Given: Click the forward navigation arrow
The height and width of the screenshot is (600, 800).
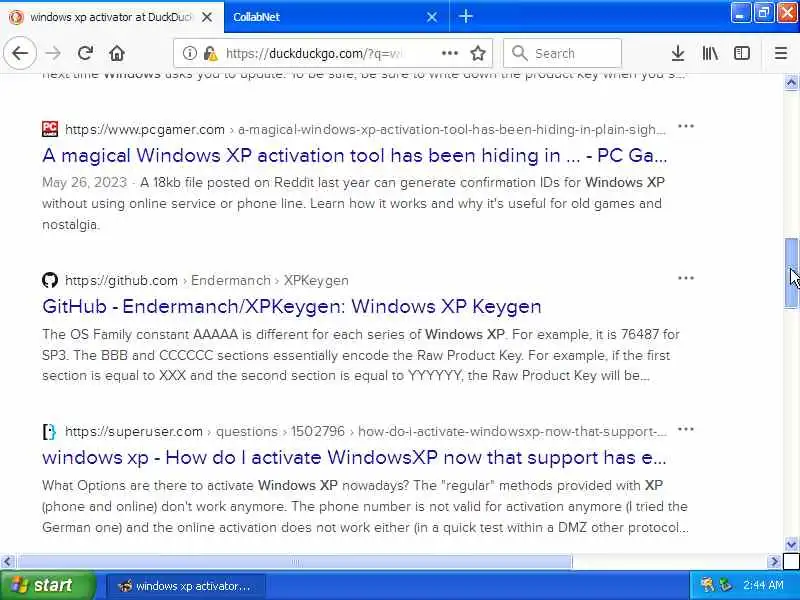Looking at the screenshot, I should click(x=53, y=53).
